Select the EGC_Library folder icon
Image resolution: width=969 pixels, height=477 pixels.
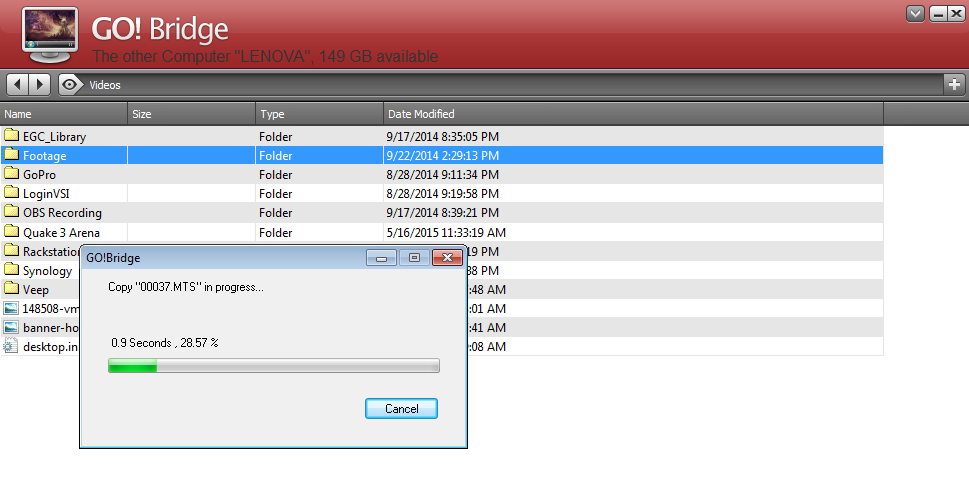click(x=11, y=135)
